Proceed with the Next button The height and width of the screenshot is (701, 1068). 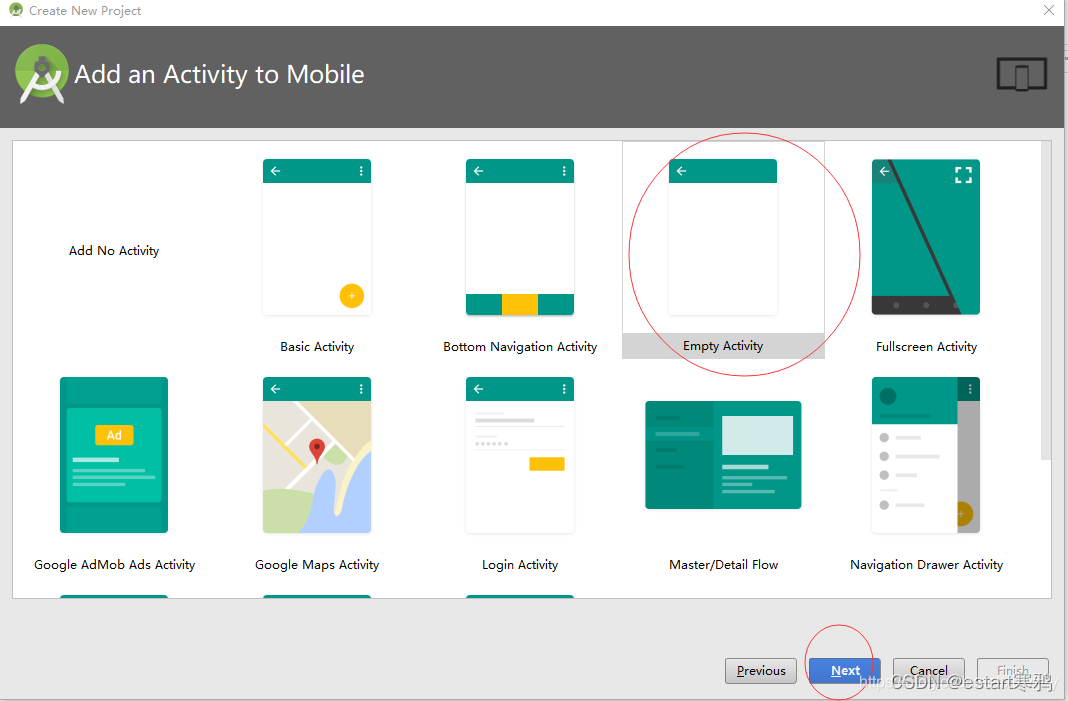[x=845, y=671]
